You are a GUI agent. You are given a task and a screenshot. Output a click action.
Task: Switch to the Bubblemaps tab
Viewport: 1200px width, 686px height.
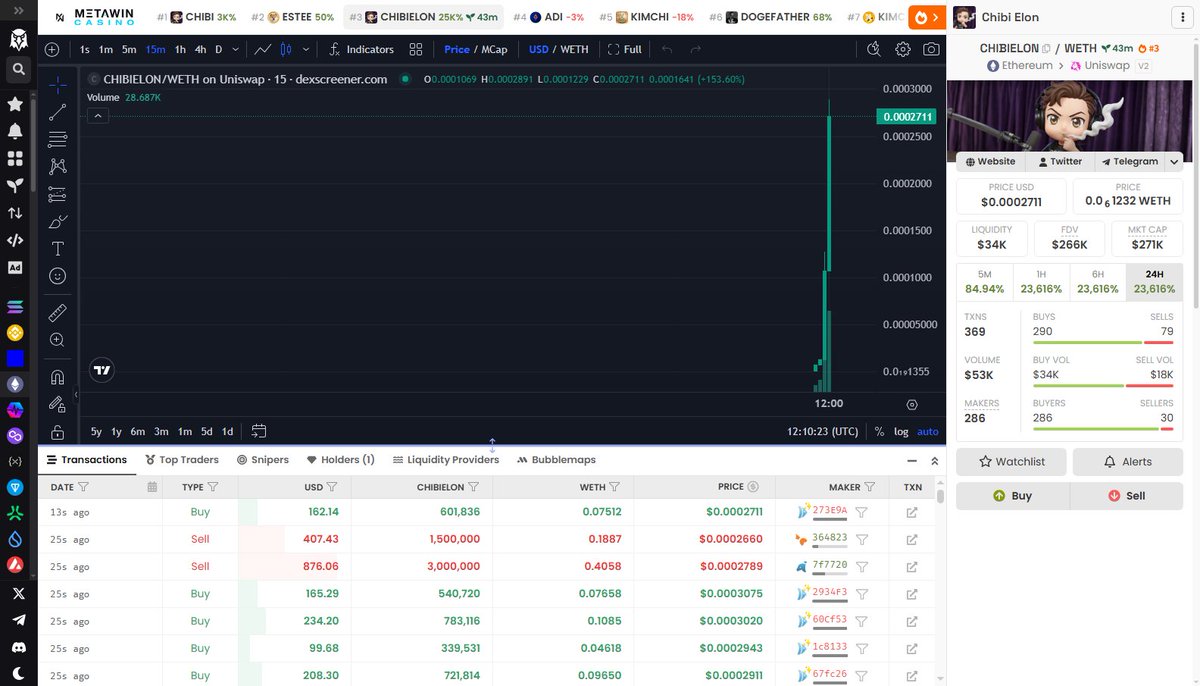coord(556,460)
